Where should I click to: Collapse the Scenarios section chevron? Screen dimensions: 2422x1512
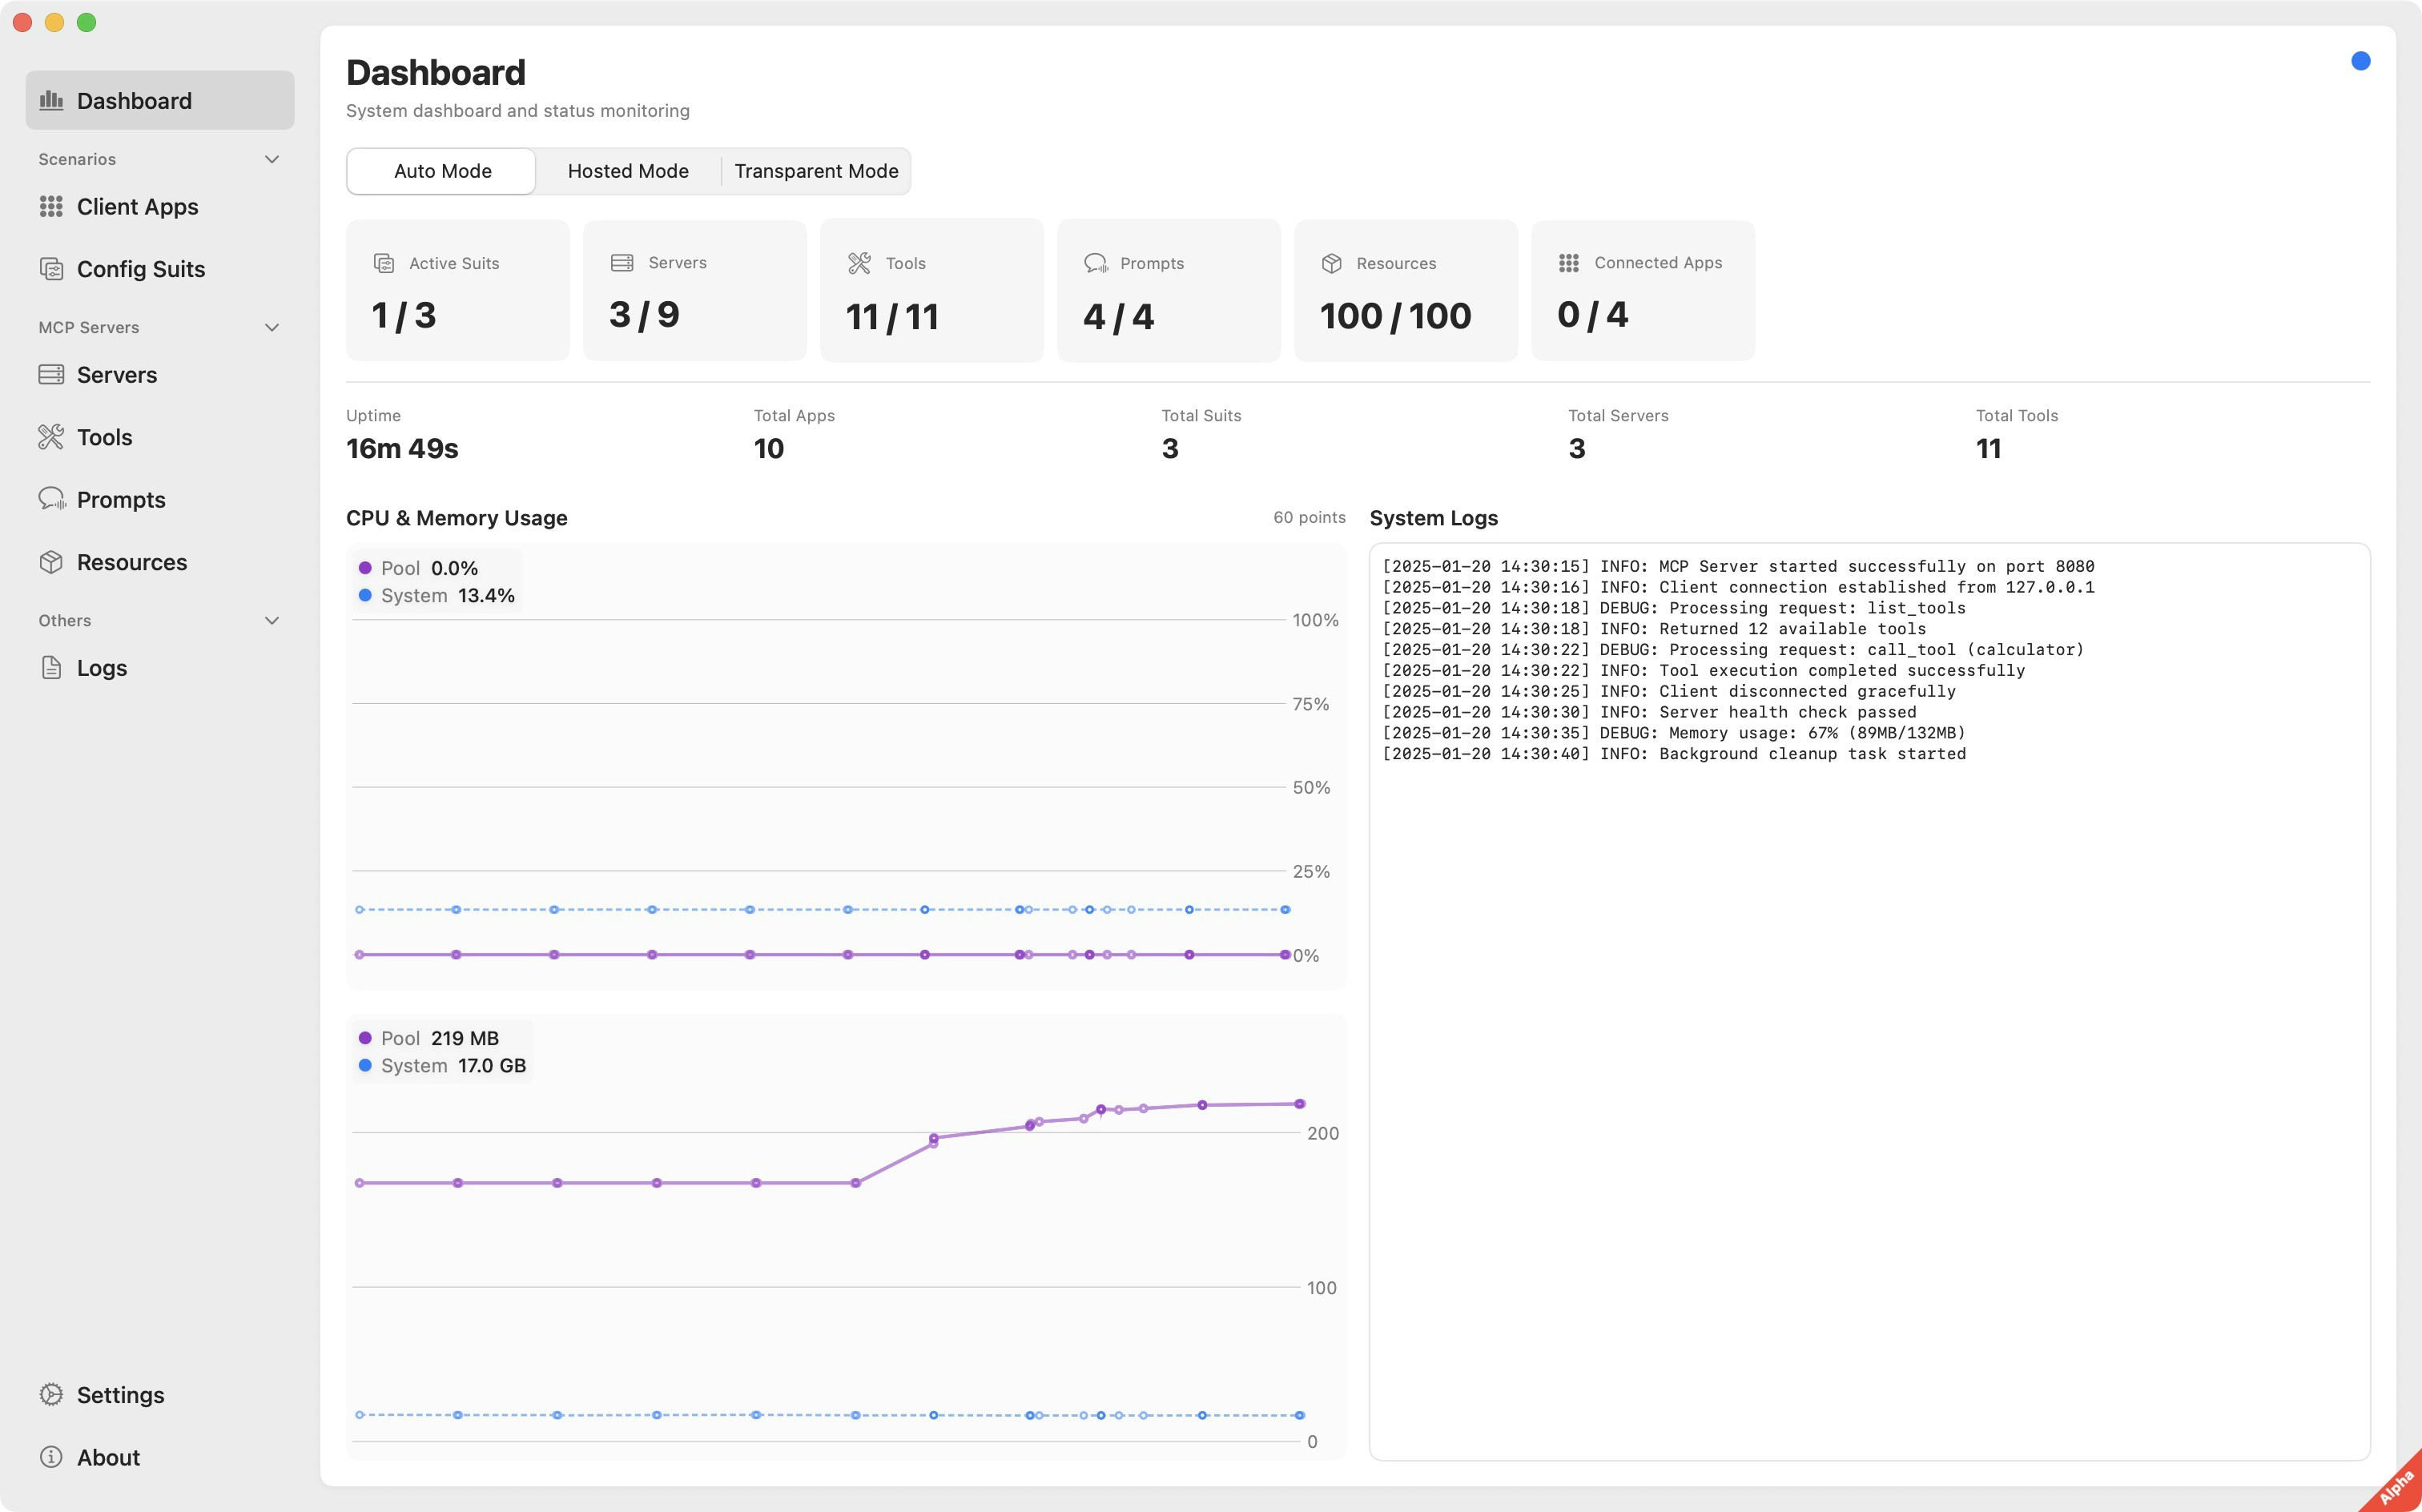coord(271,160)
